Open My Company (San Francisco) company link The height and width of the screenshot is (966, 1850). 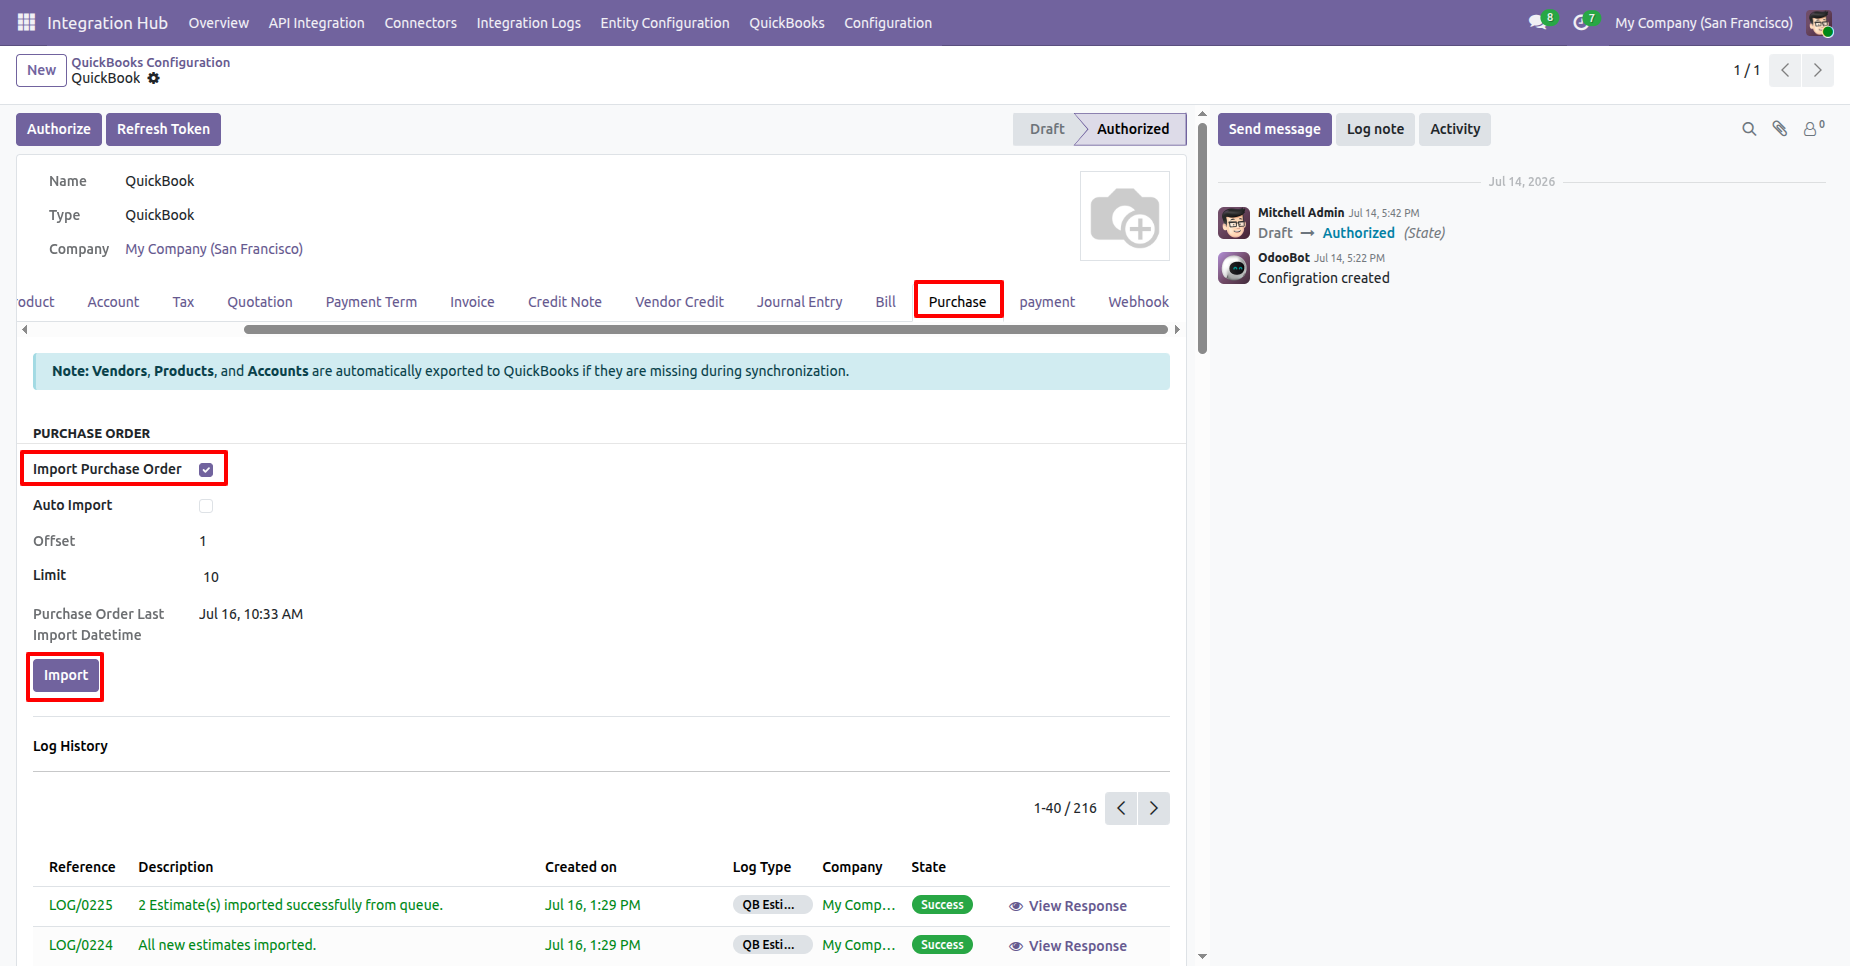214,249
